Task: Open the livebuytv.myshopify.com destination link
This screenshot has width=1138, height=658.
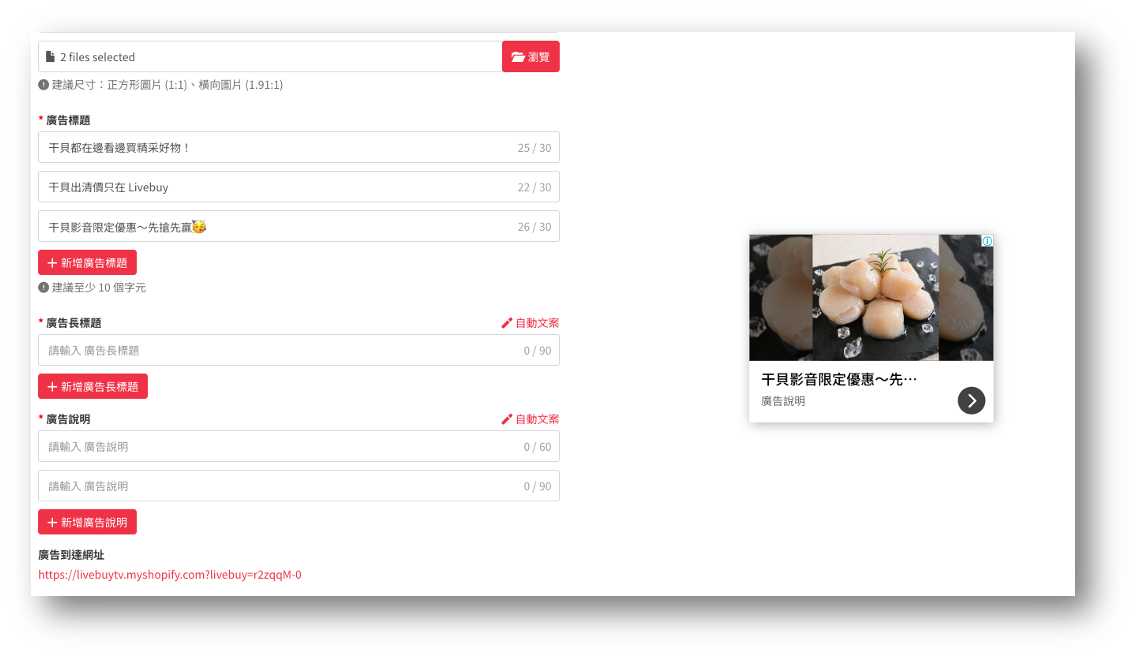Action: coord(170,575)
